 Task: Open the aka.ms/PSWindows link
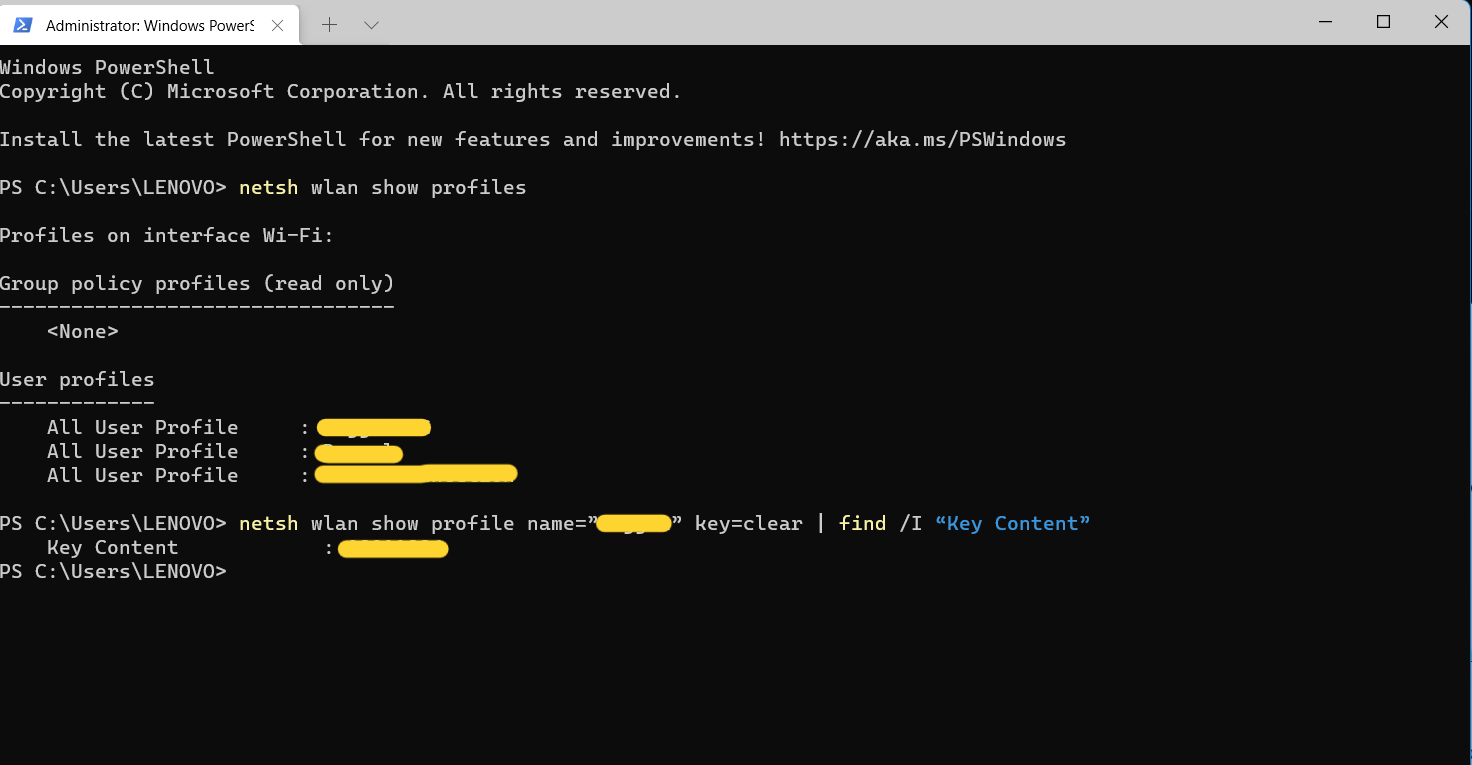pyautogui.click(x=922, y=139)
